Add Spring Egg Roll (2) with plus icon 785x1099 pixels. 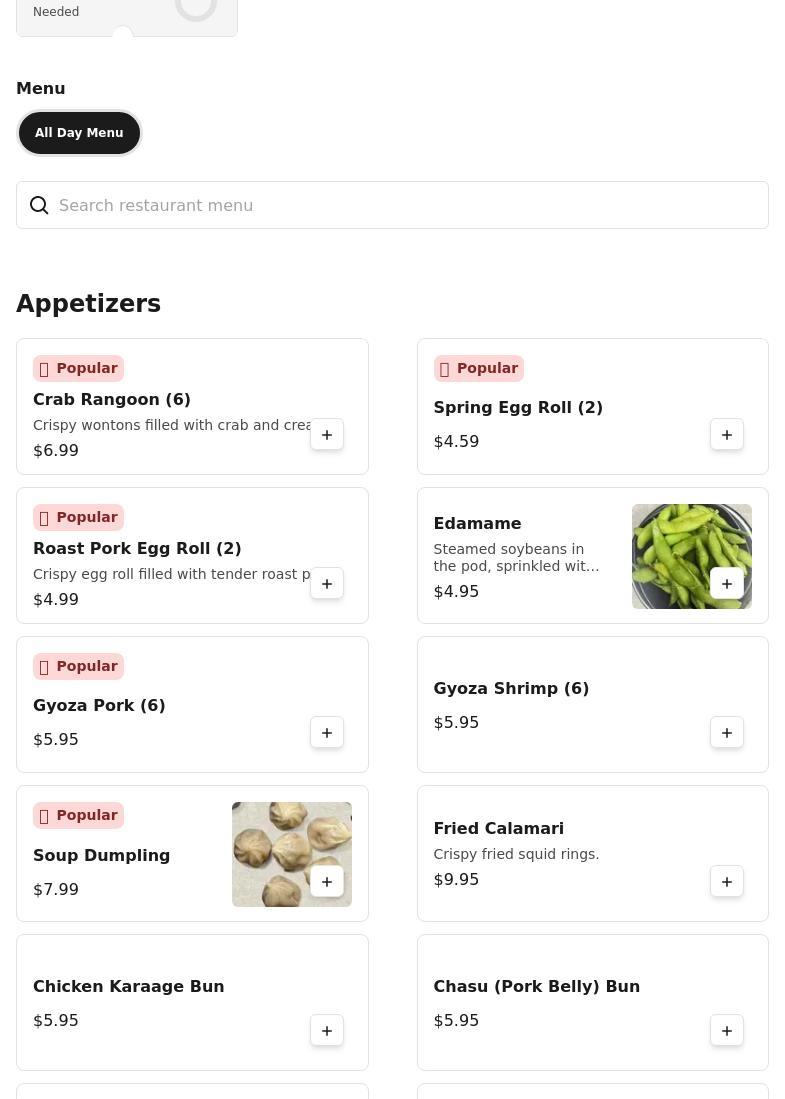pos(727,435)
